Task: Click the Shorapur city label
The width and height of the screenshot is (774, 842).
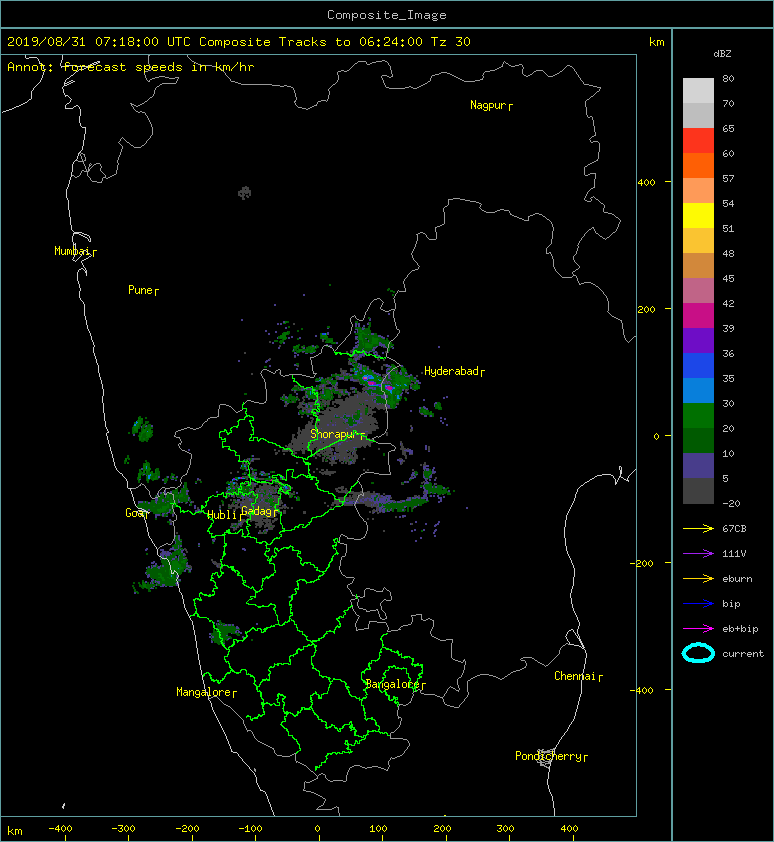Action: (x=337, y=434)
